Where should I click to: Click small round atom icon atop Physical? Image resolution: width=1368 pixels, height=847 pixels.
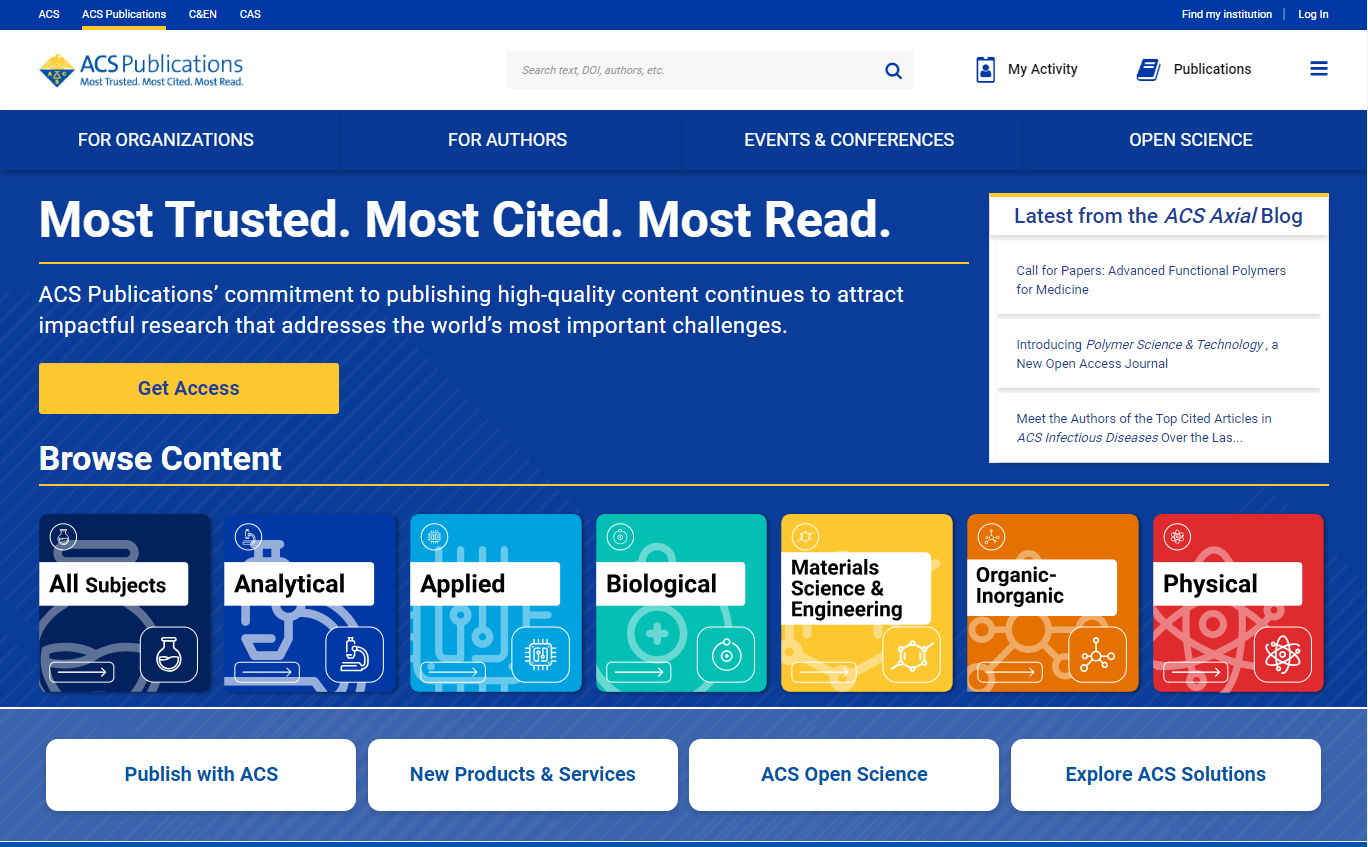click(1177, 537)
